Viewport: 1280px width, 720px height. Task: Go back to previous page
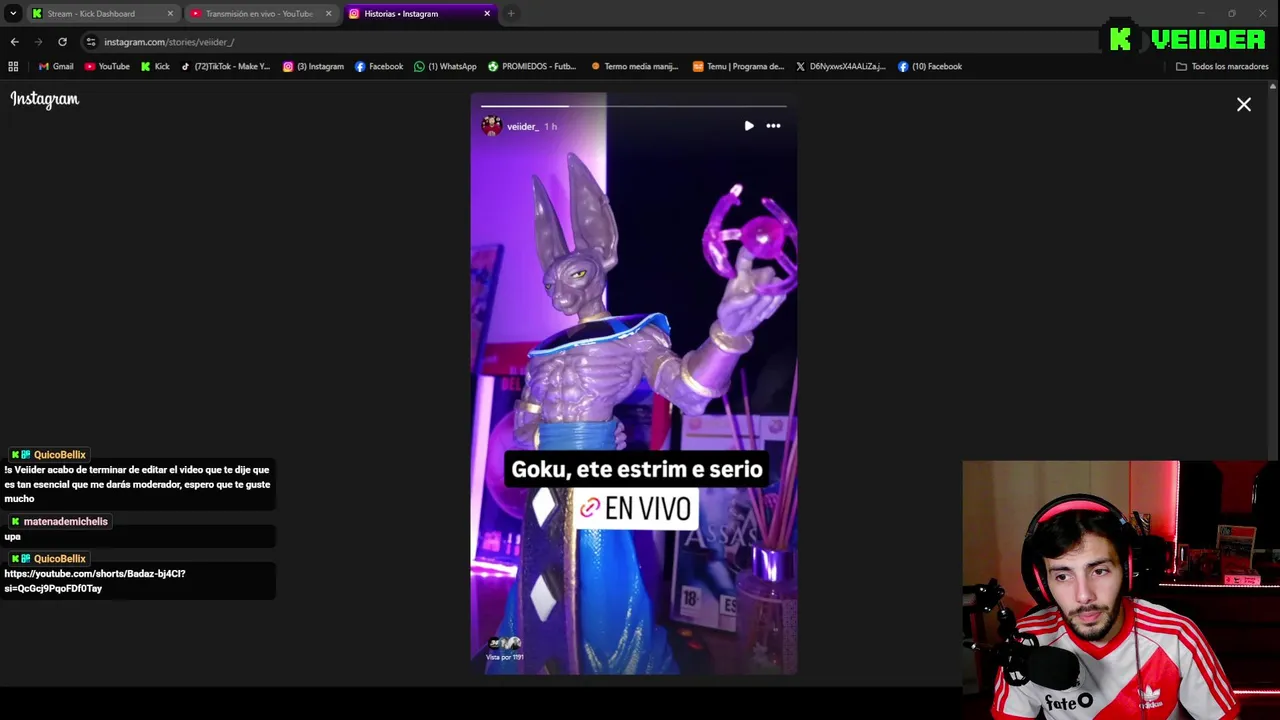click(x=14, y=42)
